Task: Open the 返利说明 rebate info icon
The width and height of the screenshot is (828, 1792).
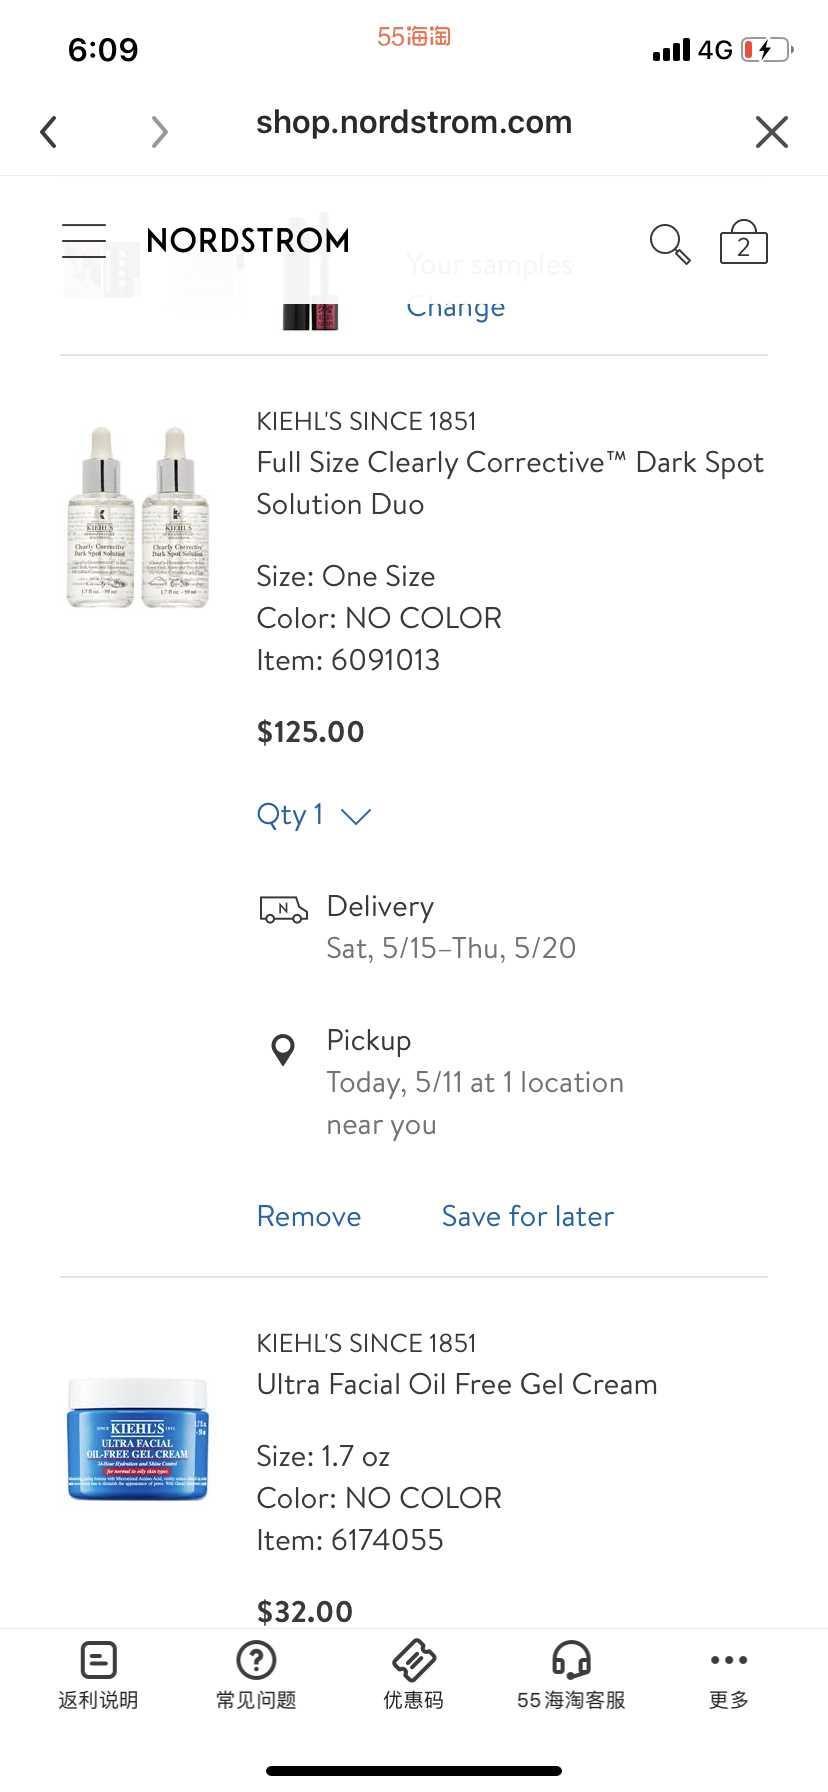Action: tap(98, 1662)
